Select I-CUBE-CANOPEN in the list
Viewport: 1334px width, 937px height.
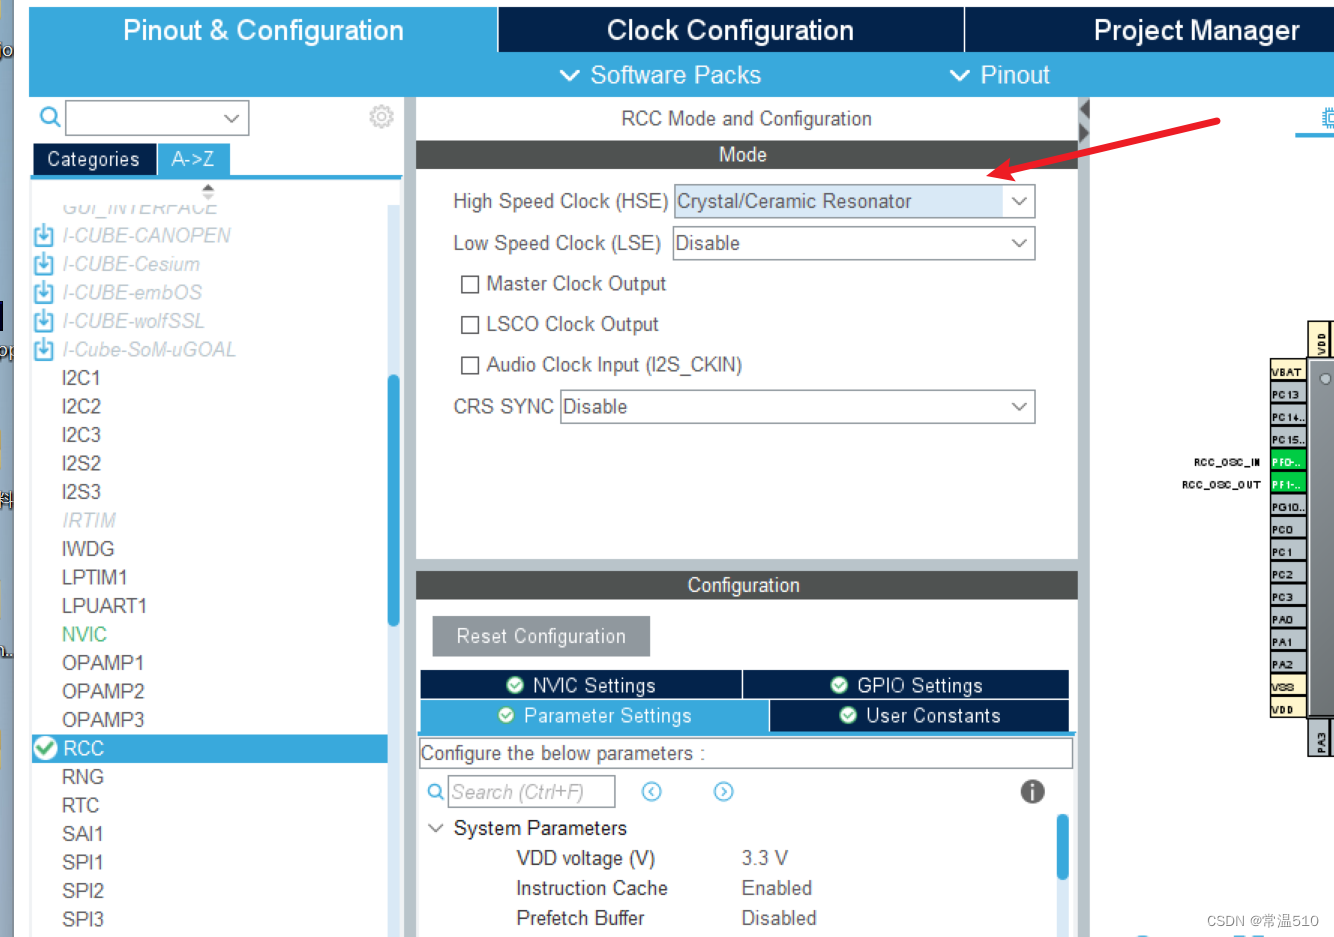coord(146,236)
